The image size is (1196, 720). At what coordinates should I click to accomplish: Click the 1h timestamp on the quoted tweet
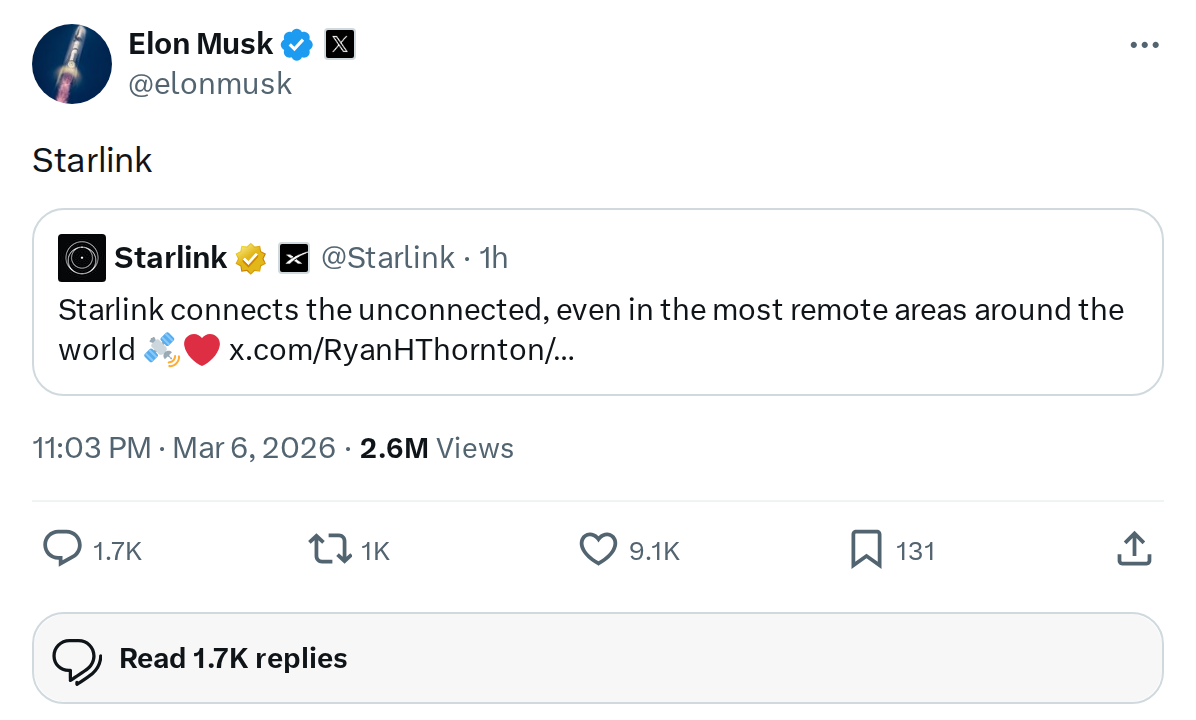[495, 257]
